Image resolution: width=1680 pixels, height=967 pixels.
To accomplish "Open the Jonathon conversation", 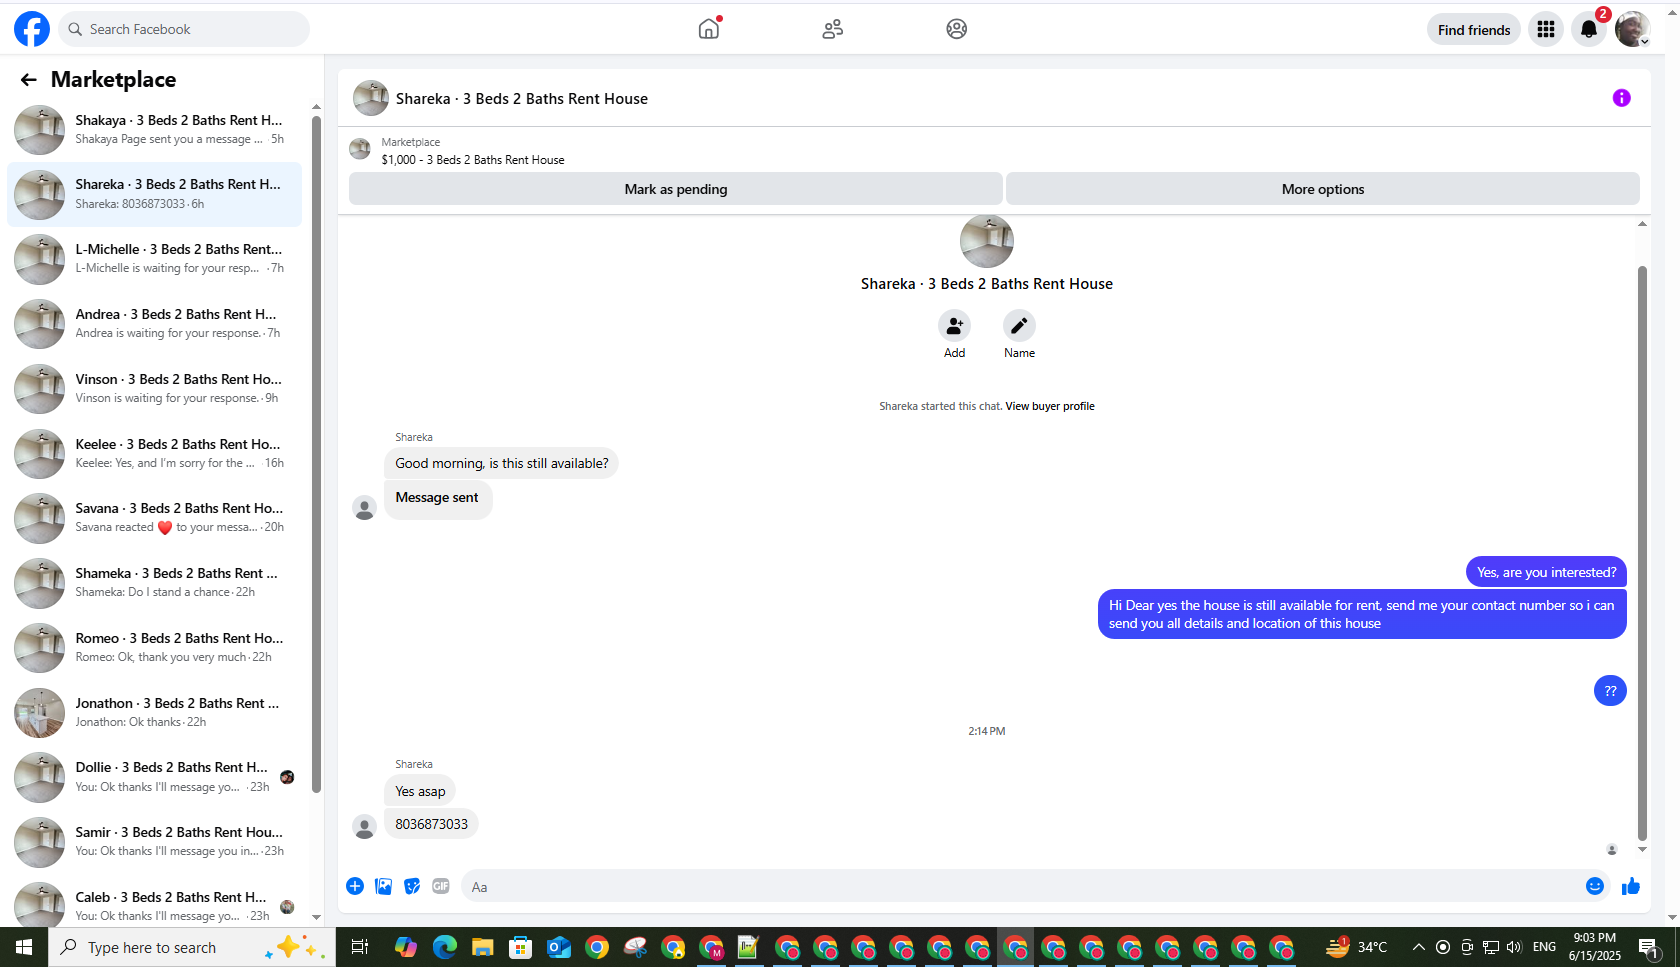I will click(x=155, y=713).
